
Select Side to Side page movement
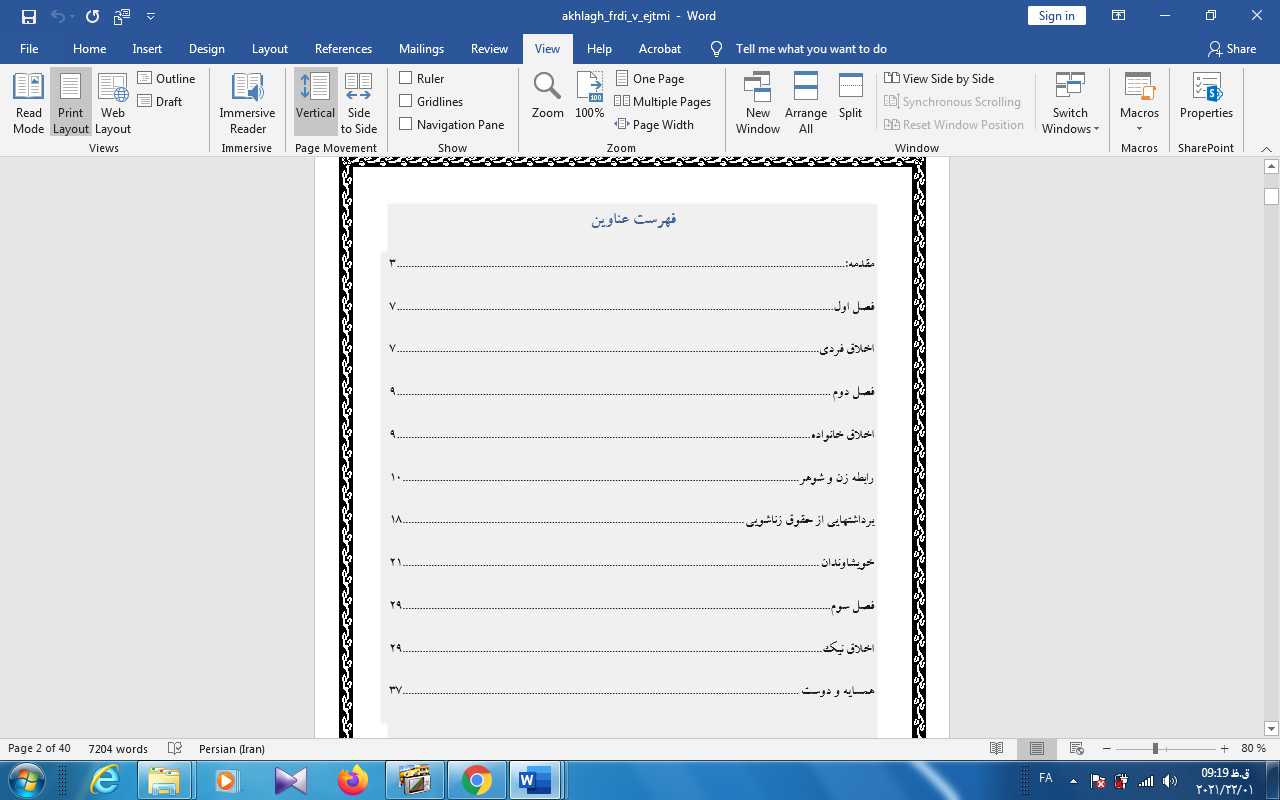(358, 103)
